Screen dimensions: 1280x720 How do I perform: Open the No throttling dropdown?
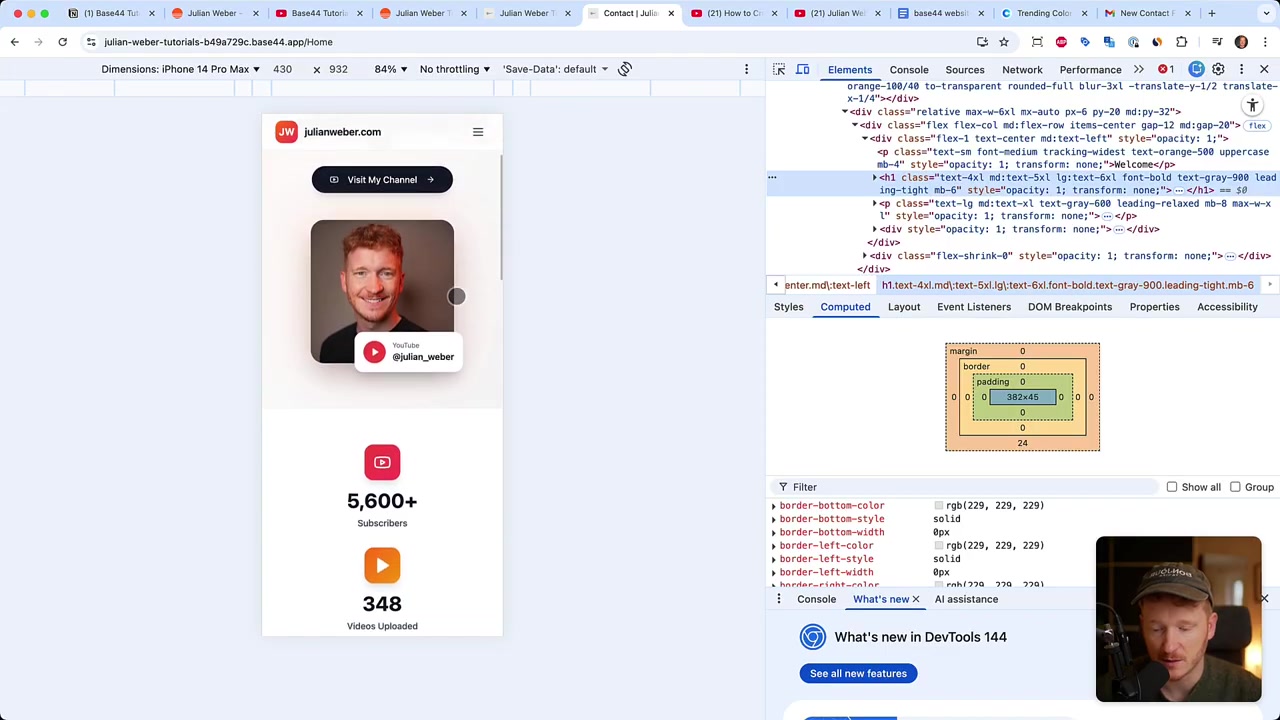pos(455,69)
